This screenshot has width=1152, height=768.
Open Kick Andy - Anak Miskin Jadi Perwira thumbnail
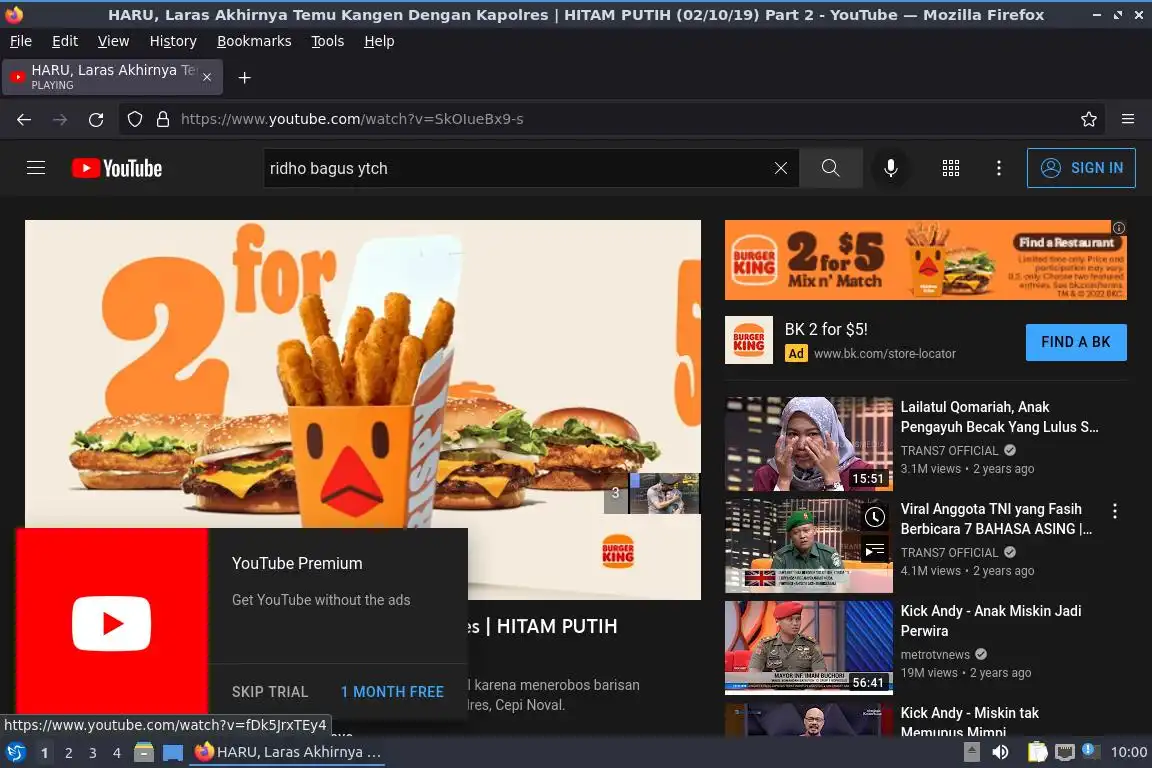808,647
